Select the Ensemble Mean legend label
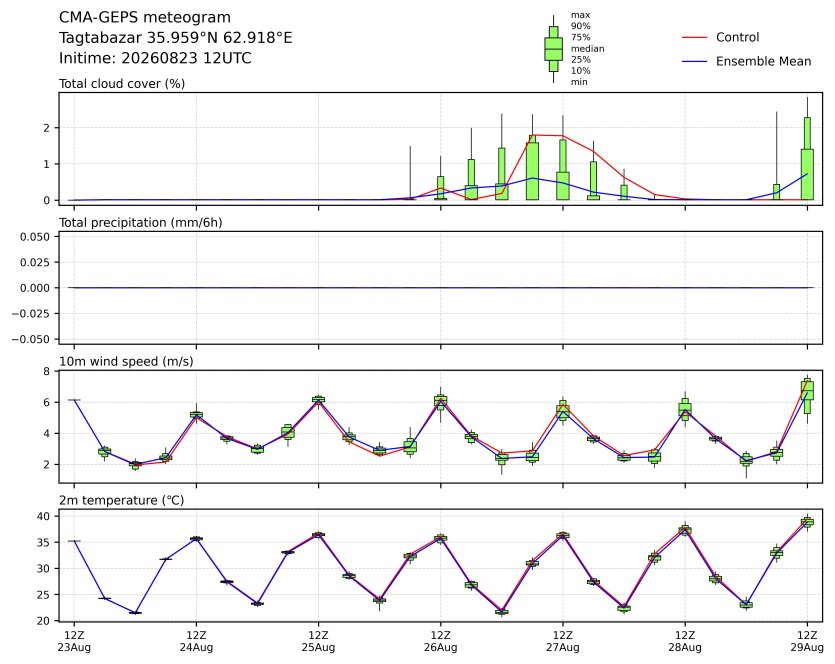 tap(763, 62)
